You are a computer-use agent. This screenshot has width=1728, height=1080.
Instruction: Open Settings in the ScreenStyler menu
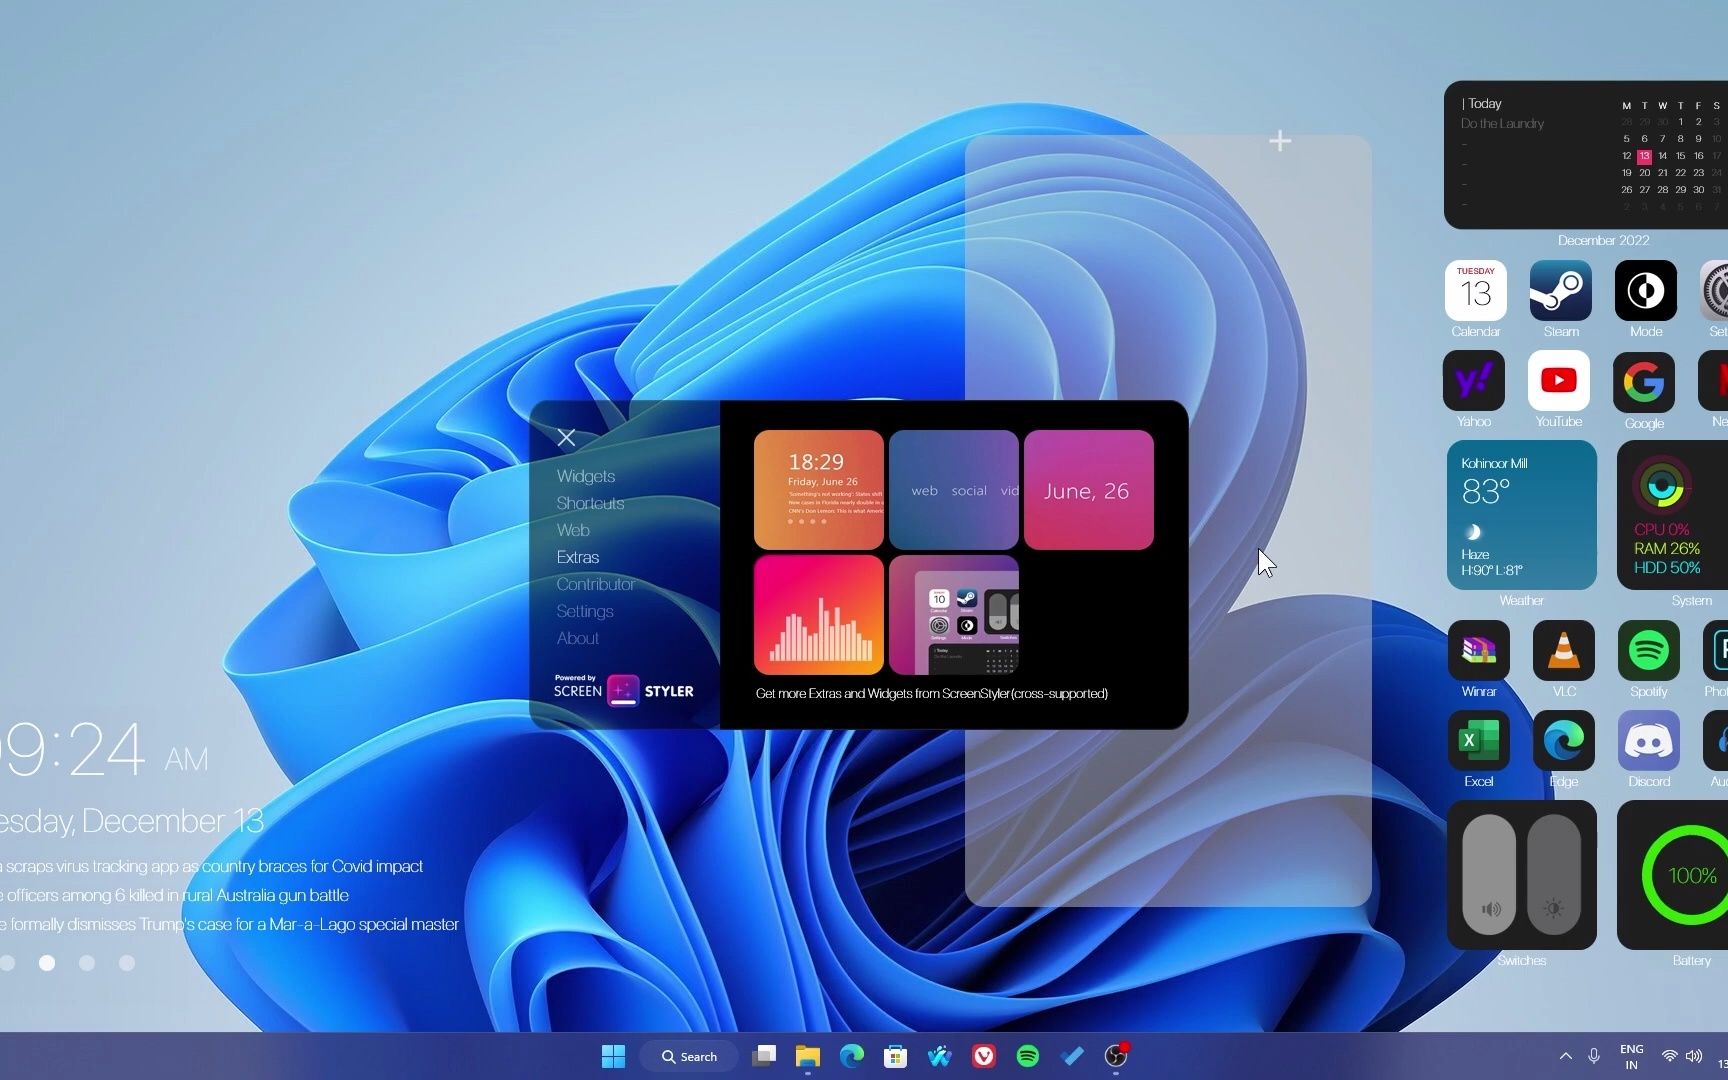click(x=584, y=611)
